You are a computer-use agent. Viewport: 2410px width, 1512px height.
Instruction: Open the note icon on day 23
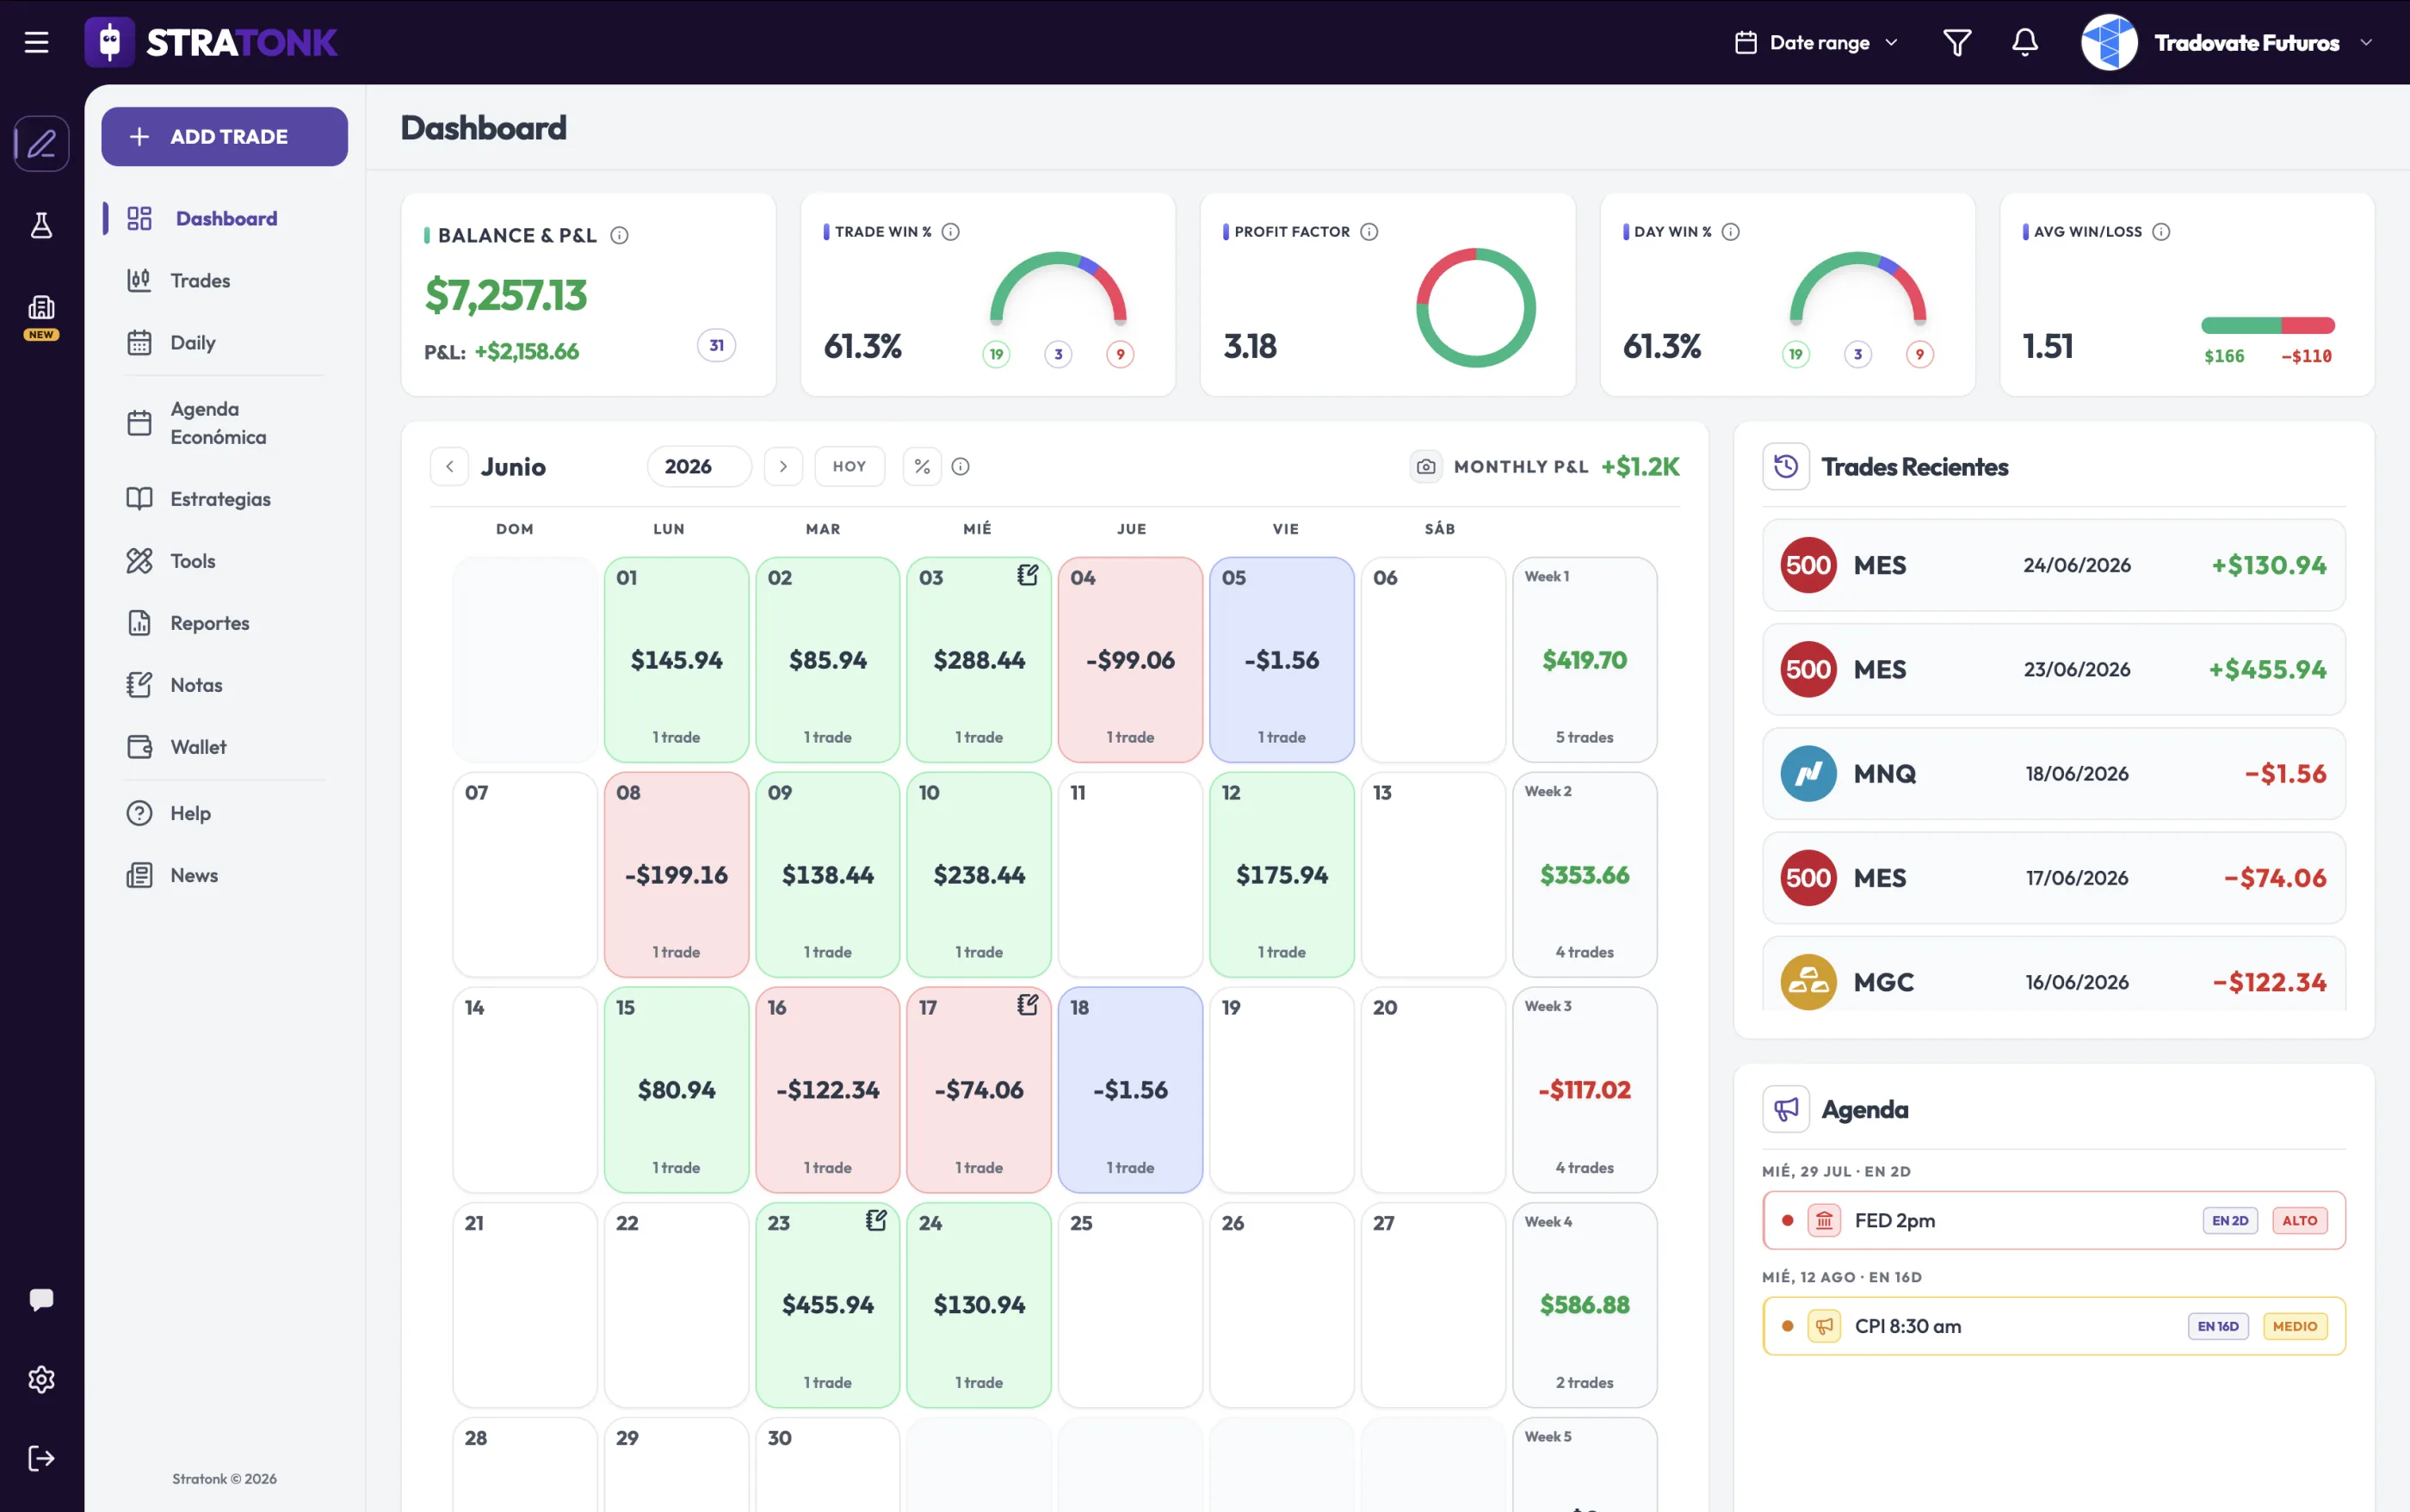[x=876, y=1220]
